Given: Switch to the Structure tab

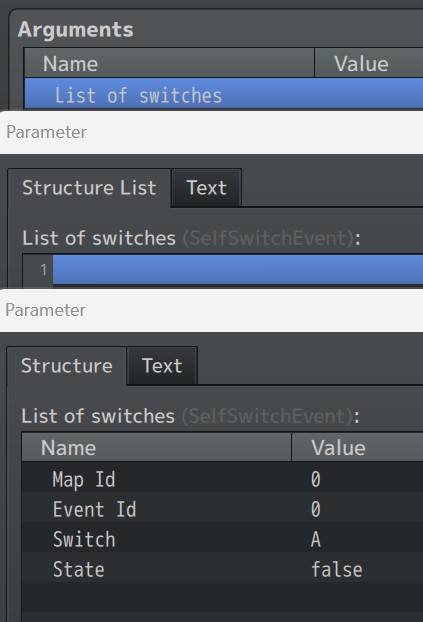Looking at the screenshot, I should tap(67, 366).
